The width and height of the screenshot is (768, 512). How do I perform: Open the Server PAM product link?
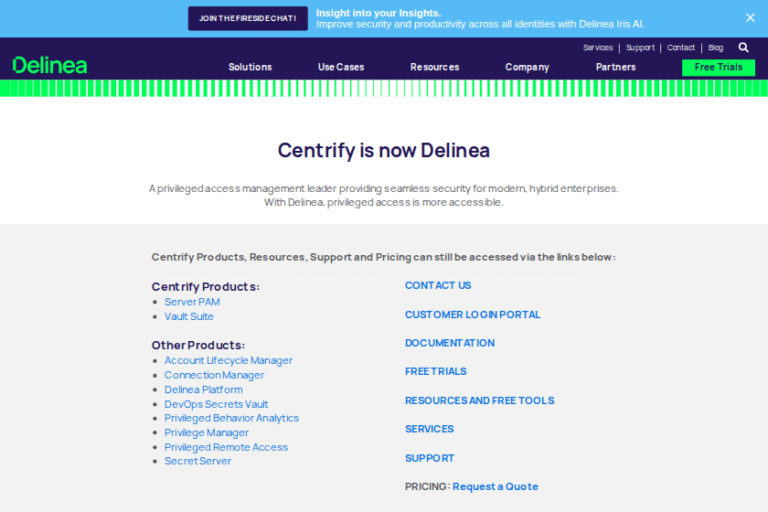pos(192,302)
